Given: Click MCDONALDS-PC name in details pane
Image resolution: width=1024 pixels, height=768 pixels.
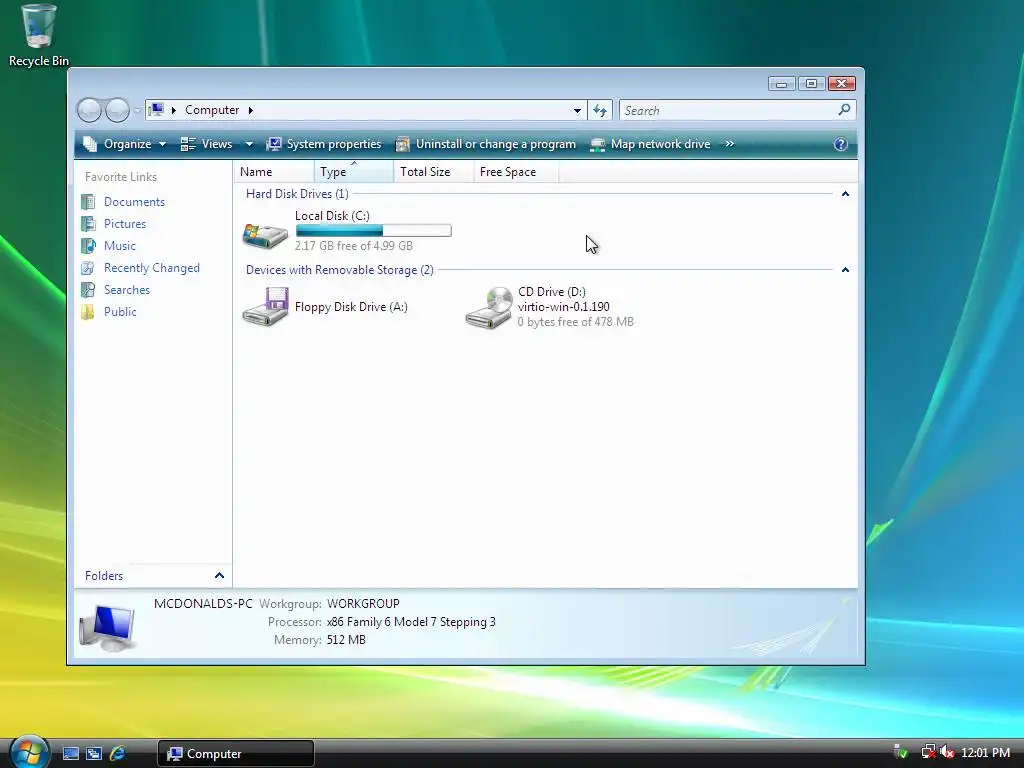Looking at the screenshot, I should click(x=203, y=604).
